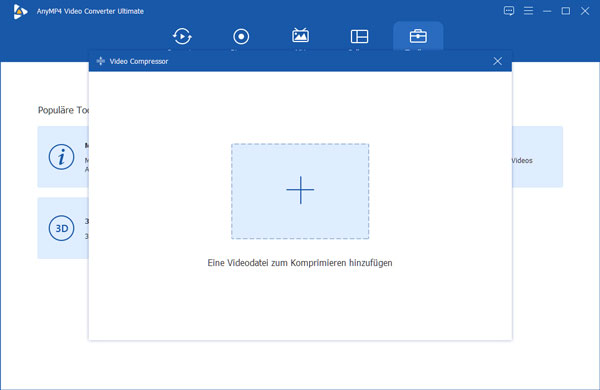Screen dimensions: 600x390
Task: Click the 'Populäre To…' heading behind the dialog
Action: tap(63, 110)
